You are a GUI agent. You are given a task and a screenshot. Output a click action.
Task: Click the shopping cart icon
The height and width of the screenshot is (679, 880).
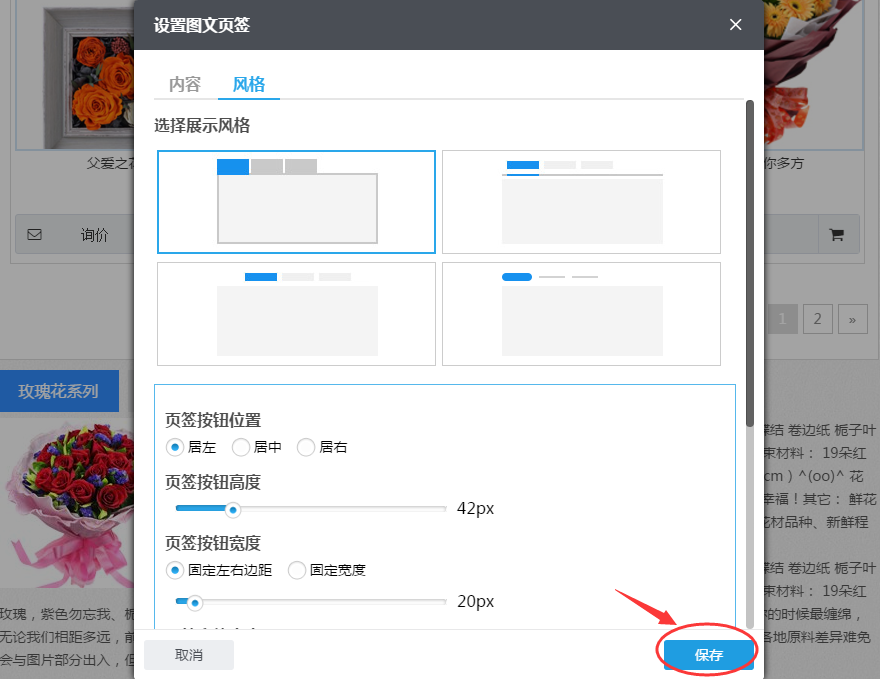838,234
